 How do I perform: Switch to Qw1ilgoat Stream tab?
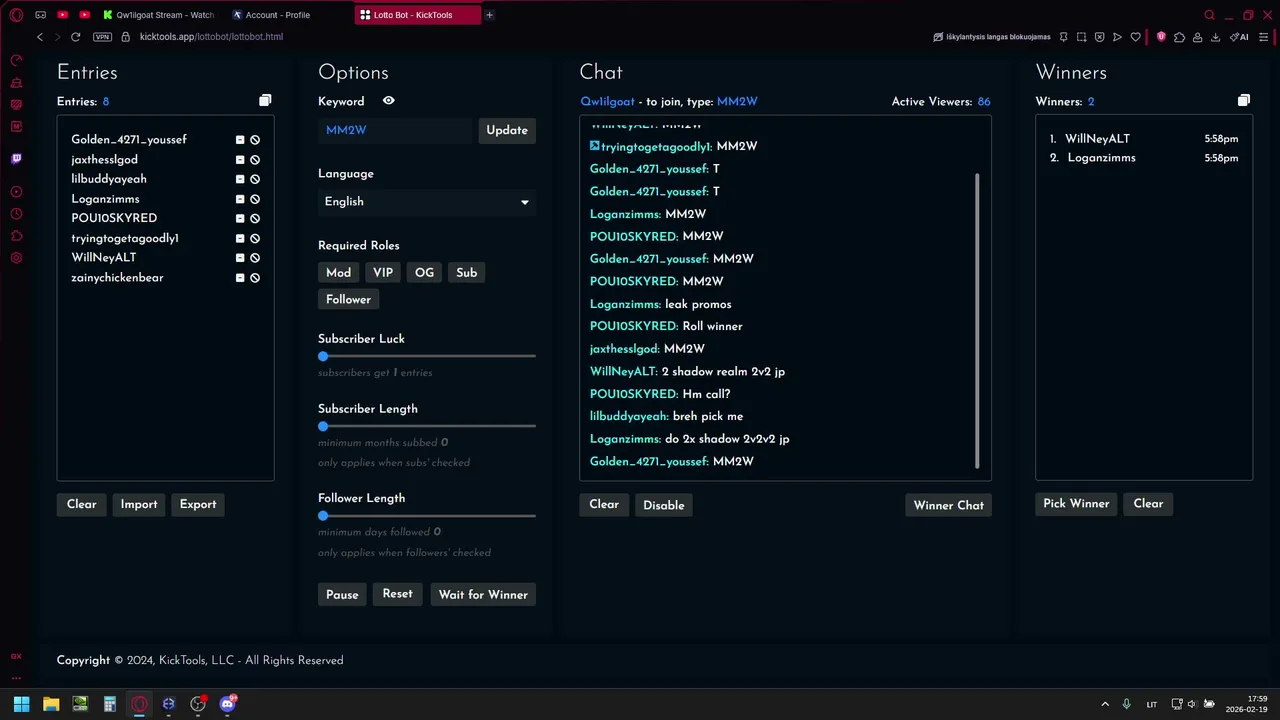click(x=158, y=15)
